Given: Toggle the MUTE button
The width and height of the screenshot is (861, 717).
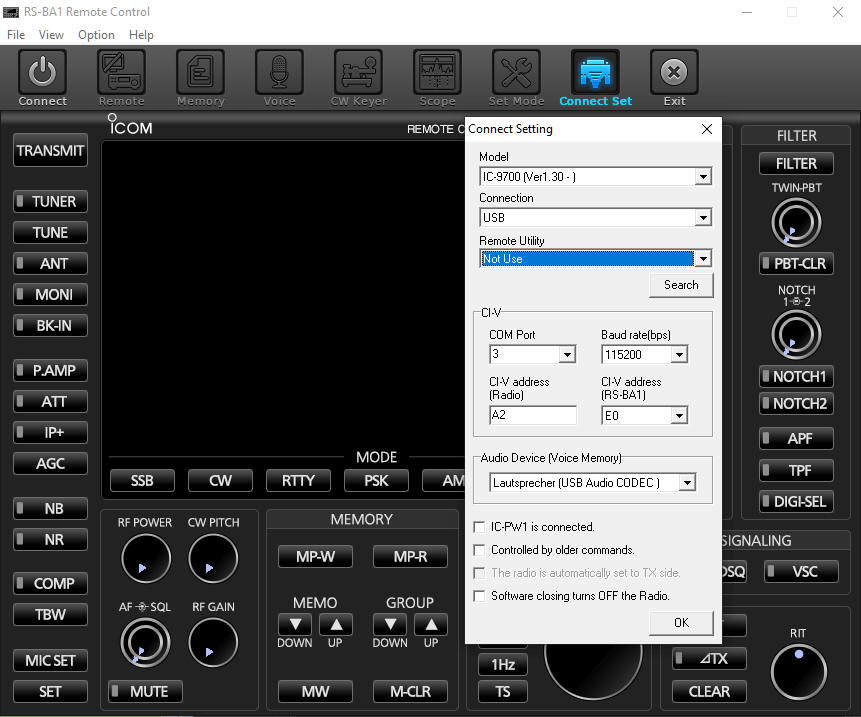Looking at the screenshot, I should (146, 691).
